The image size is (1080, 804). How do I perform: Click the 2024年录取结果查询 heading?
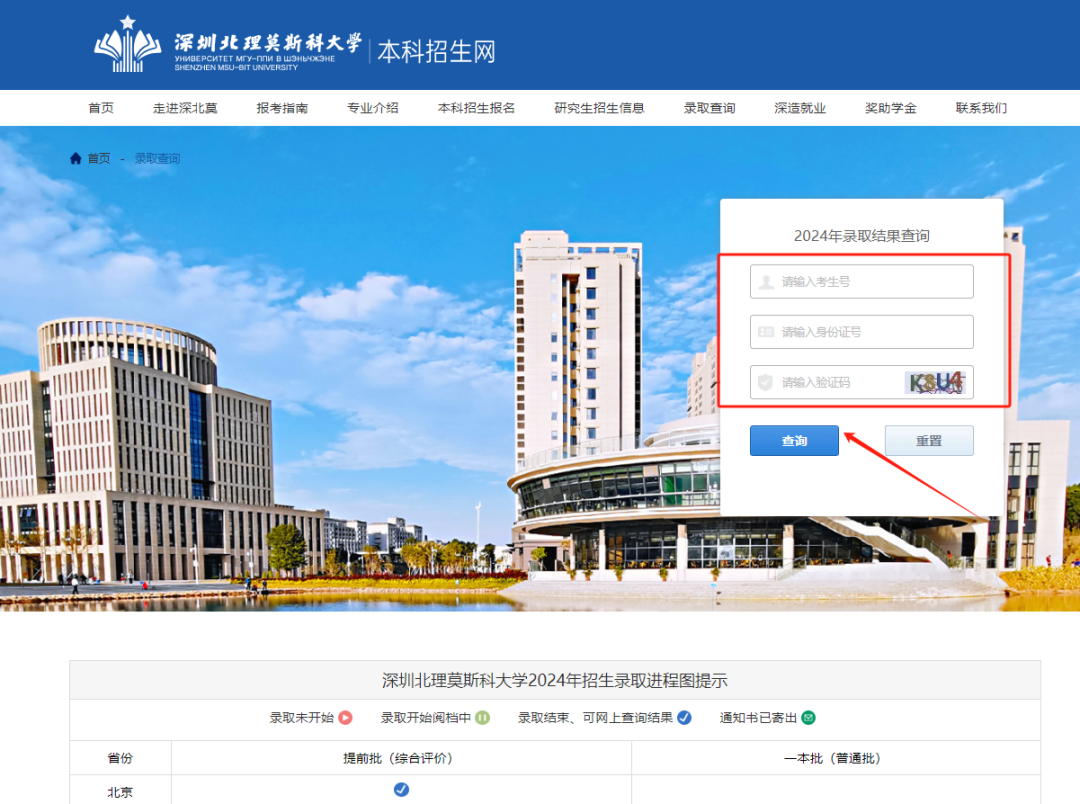[x=862, y=236]
